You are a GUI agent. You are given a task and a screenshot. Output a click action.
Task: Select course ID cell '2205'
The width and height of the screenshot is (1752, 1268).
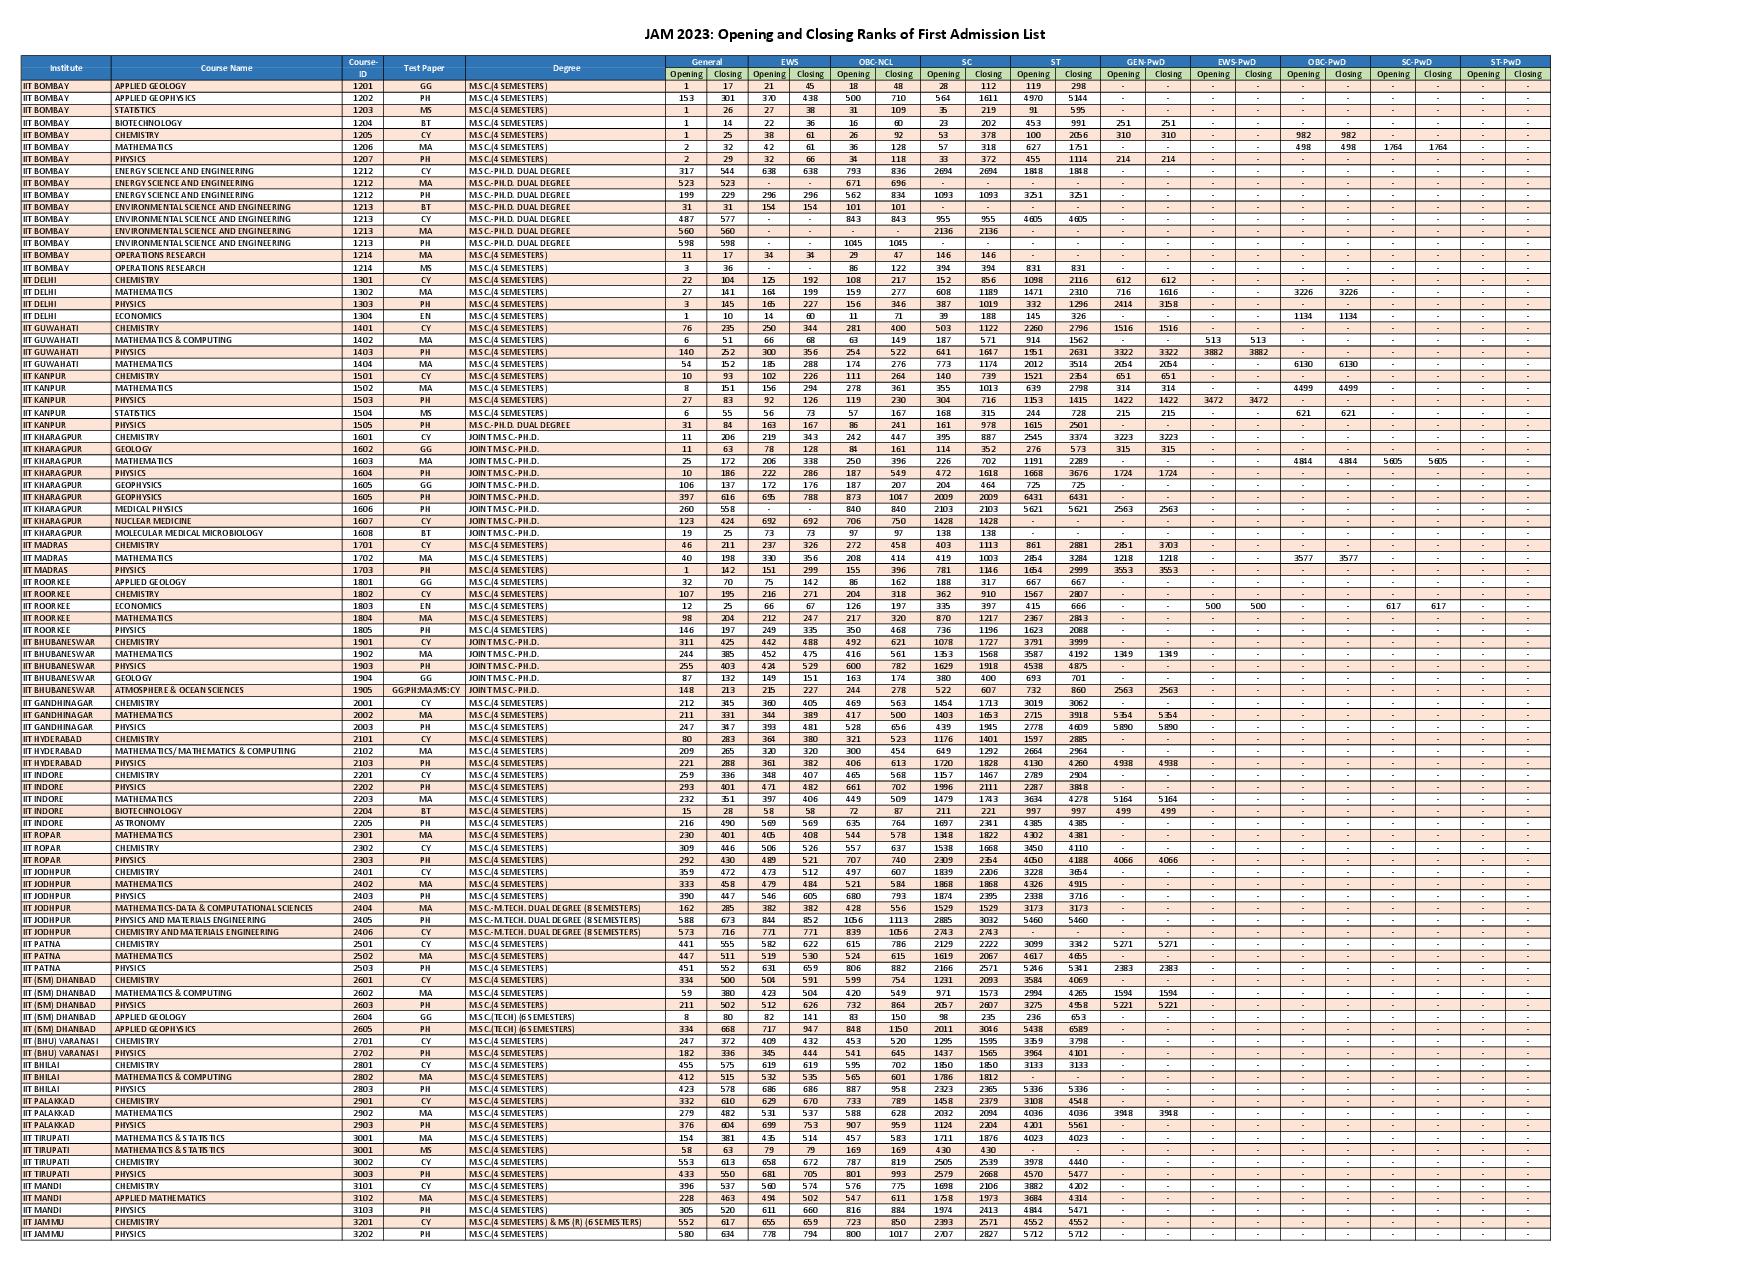pyautogui.click(x=363, y=823)
